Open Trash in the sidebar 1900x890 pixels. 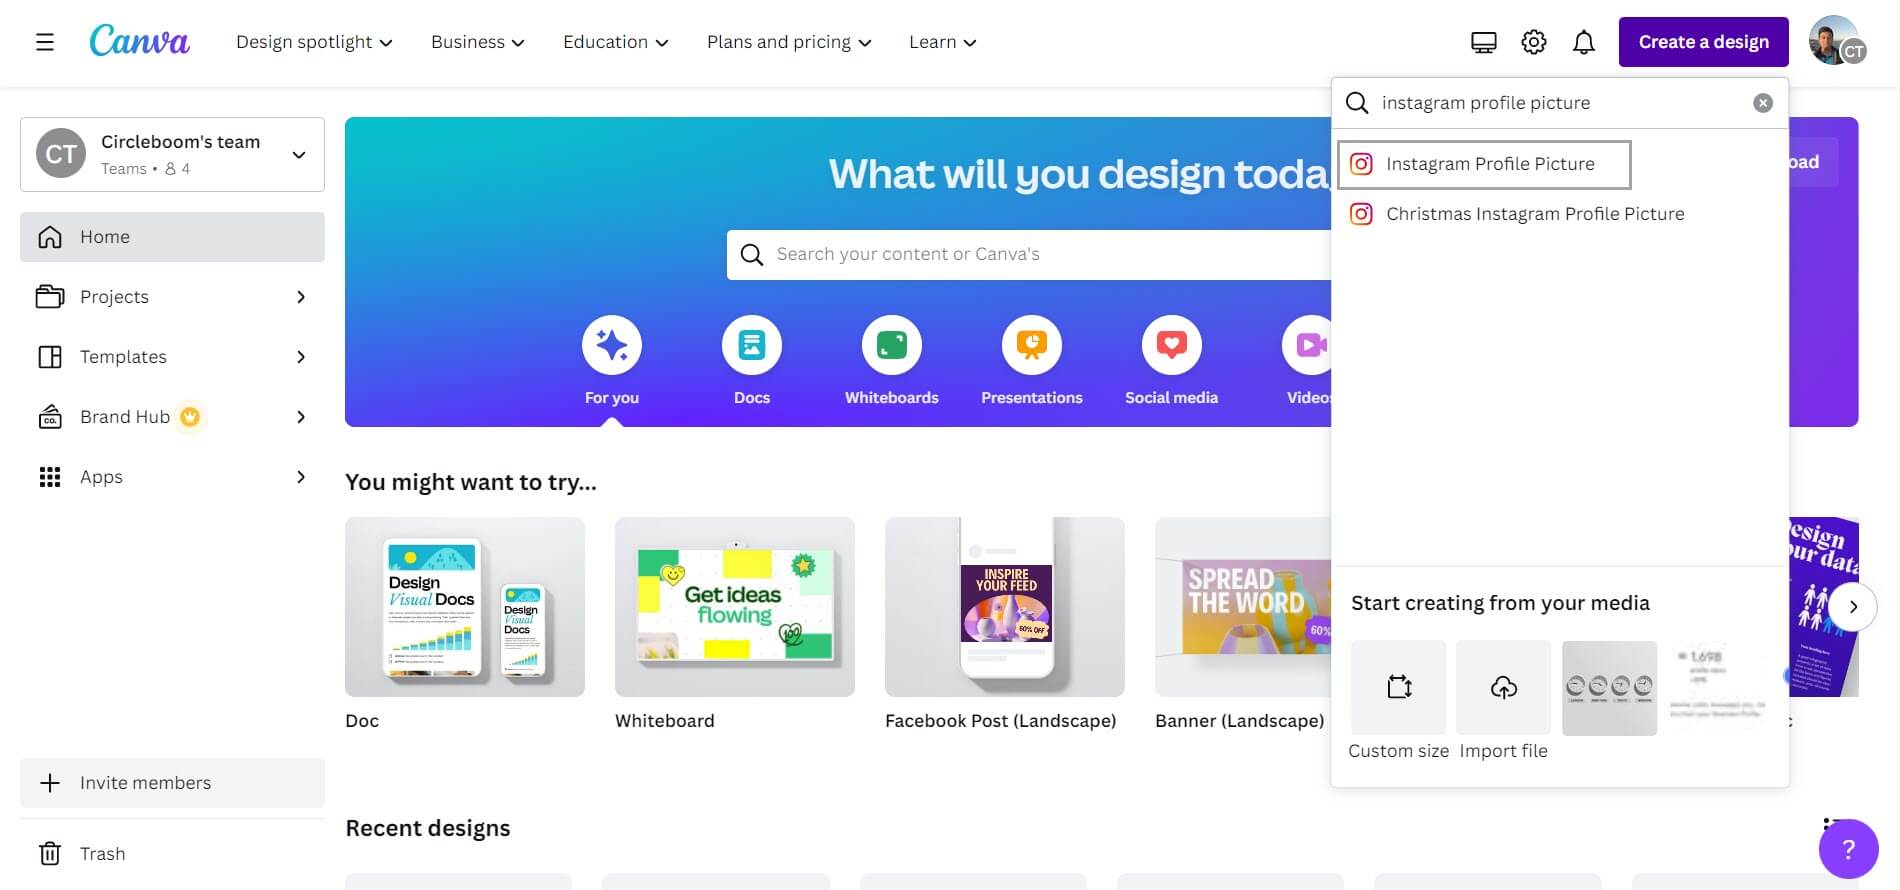click(172, 854)
